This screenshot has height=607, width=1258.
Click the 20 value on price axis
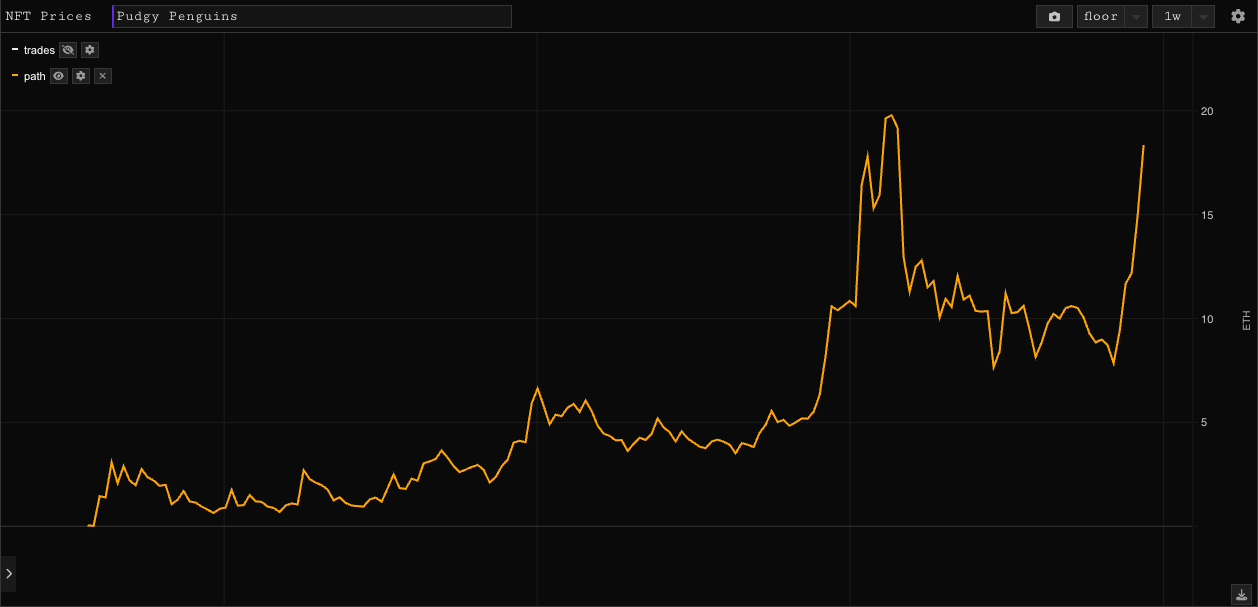click(x=1207, y=111)
